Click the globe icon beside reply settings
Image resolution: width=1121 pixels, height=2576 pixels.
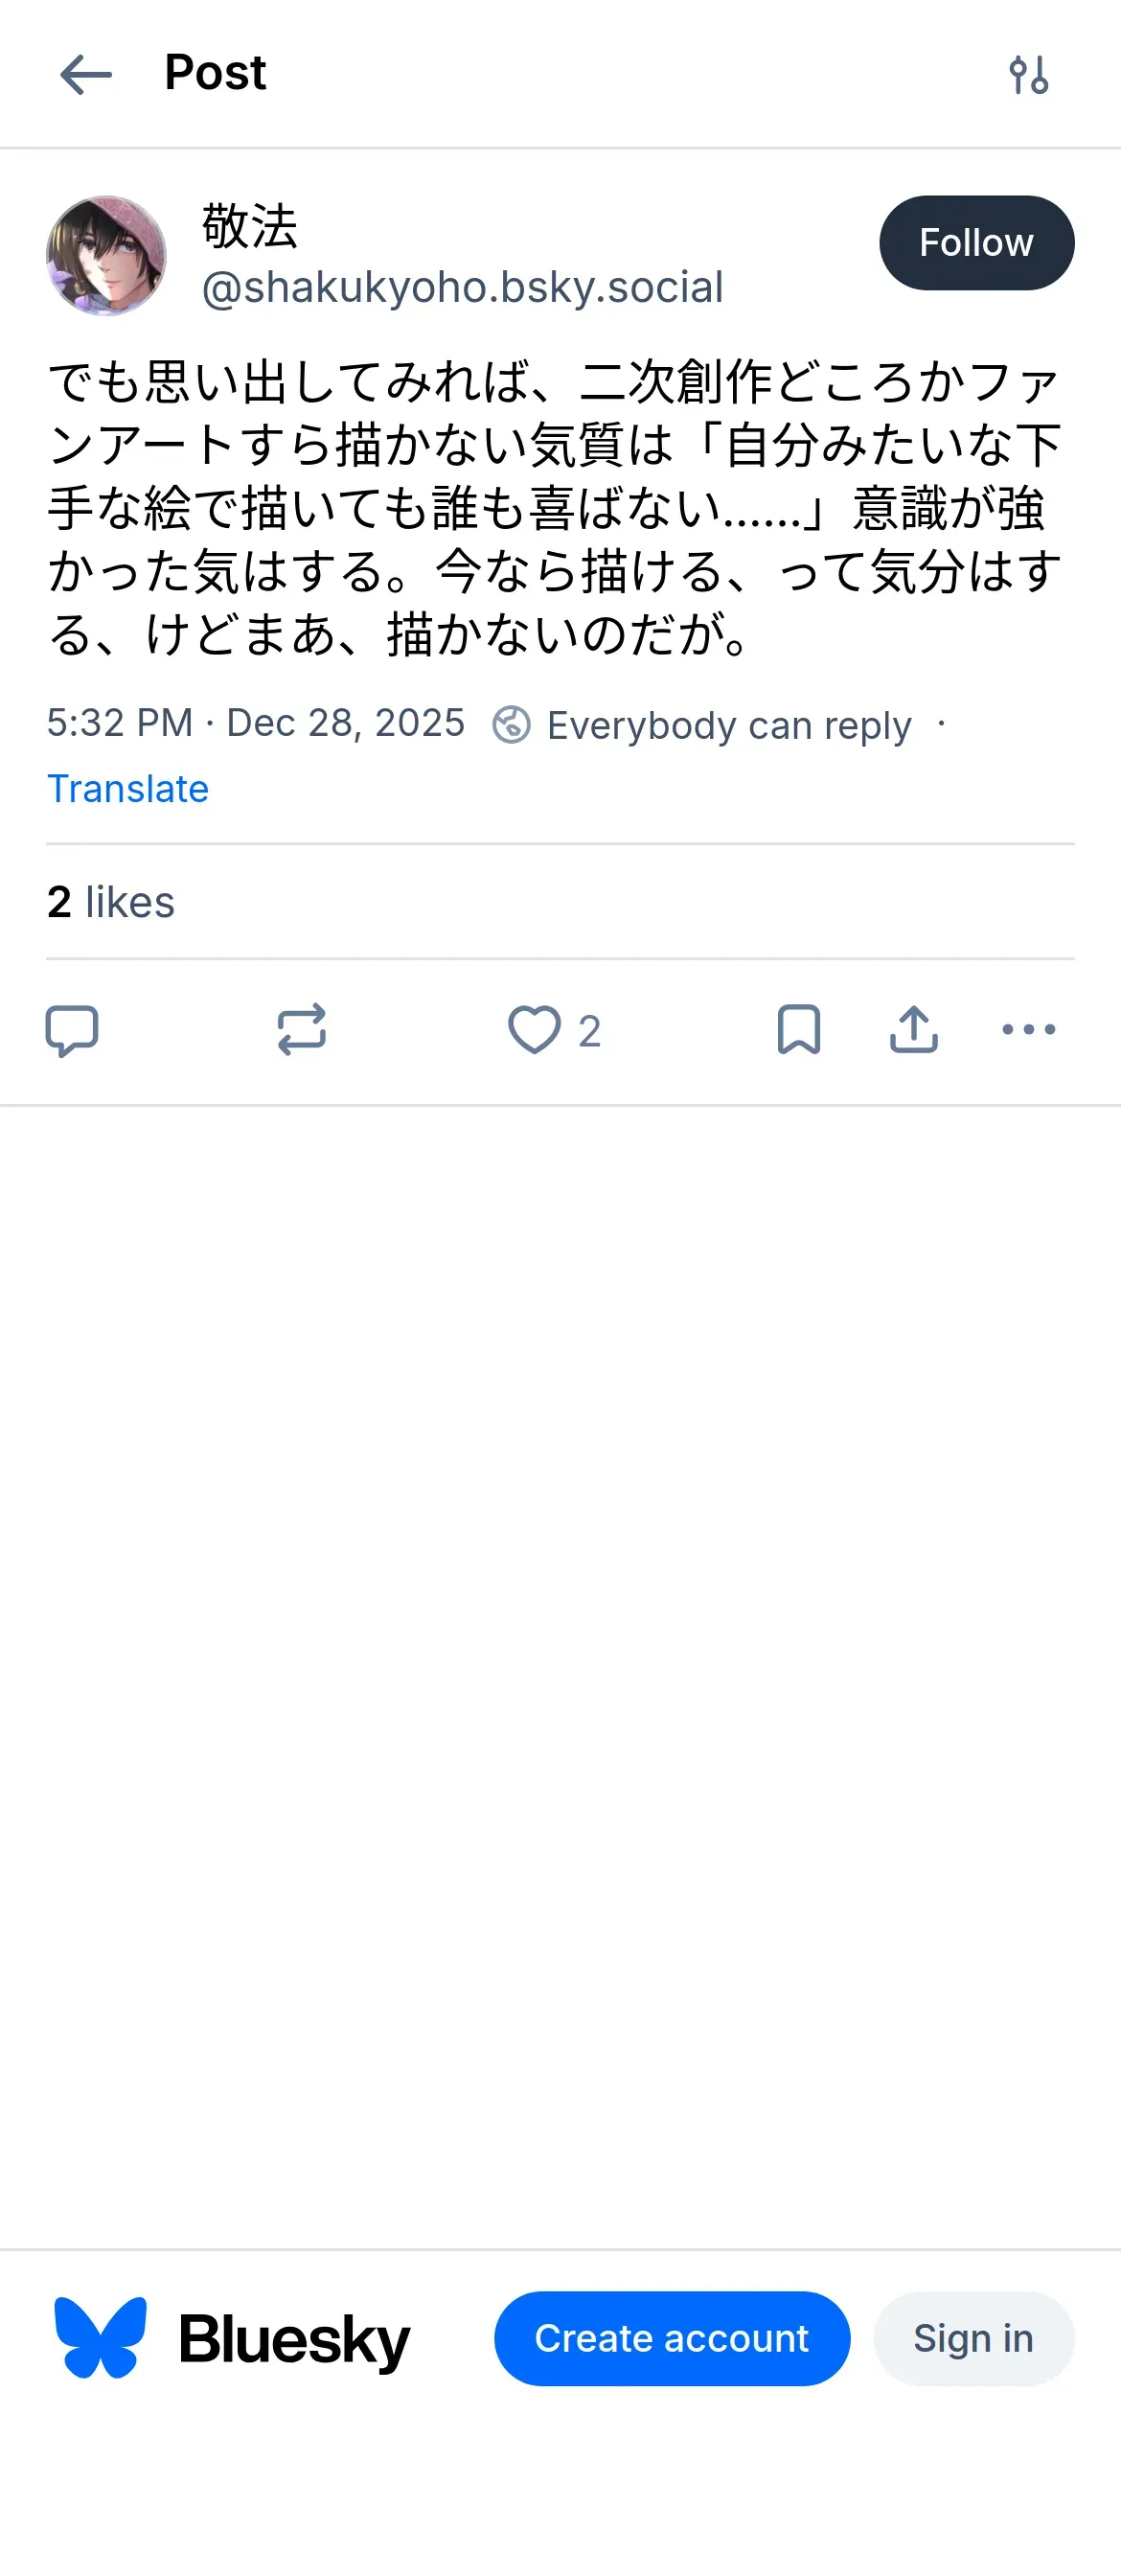[511, 725]
